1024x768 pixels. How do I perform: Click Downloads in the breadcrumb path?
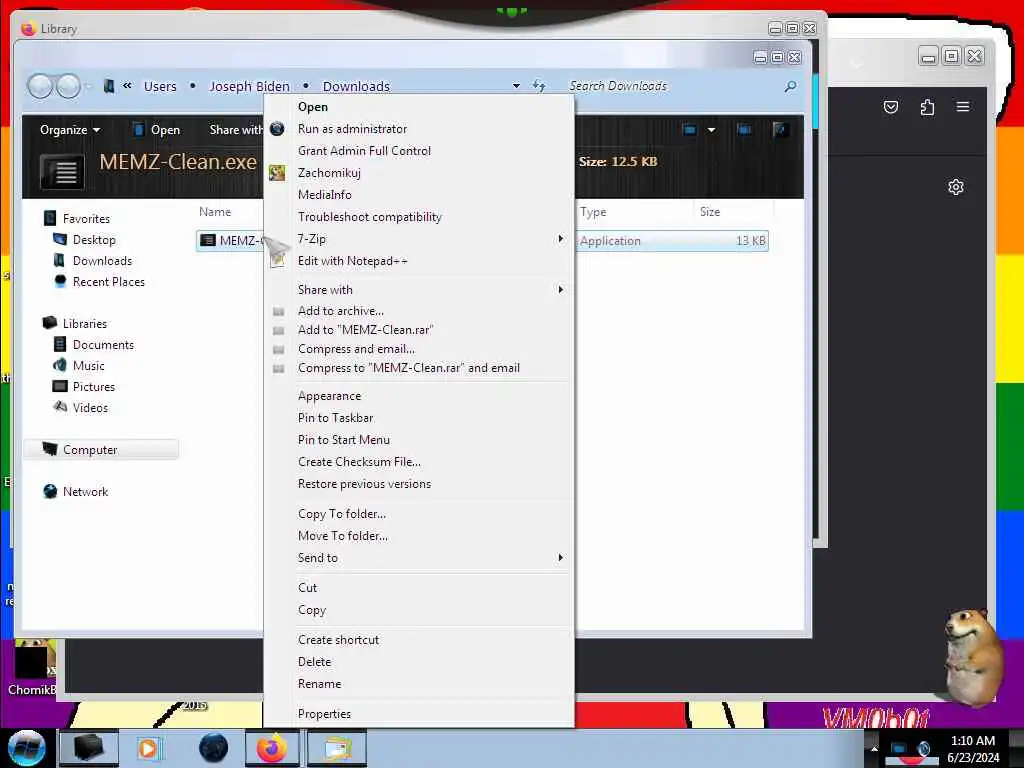click(356, 86)
